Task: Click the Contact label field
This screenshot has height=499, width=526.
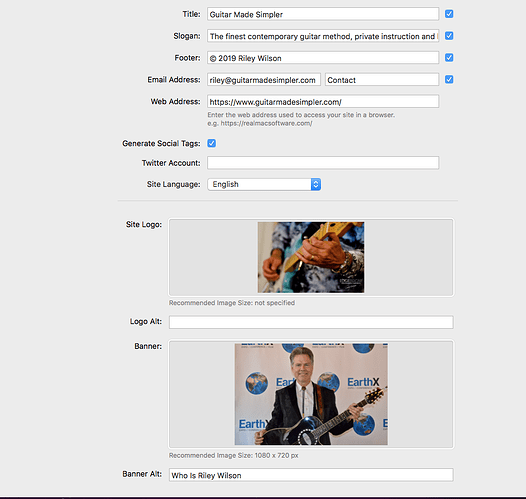Action: 382,80
